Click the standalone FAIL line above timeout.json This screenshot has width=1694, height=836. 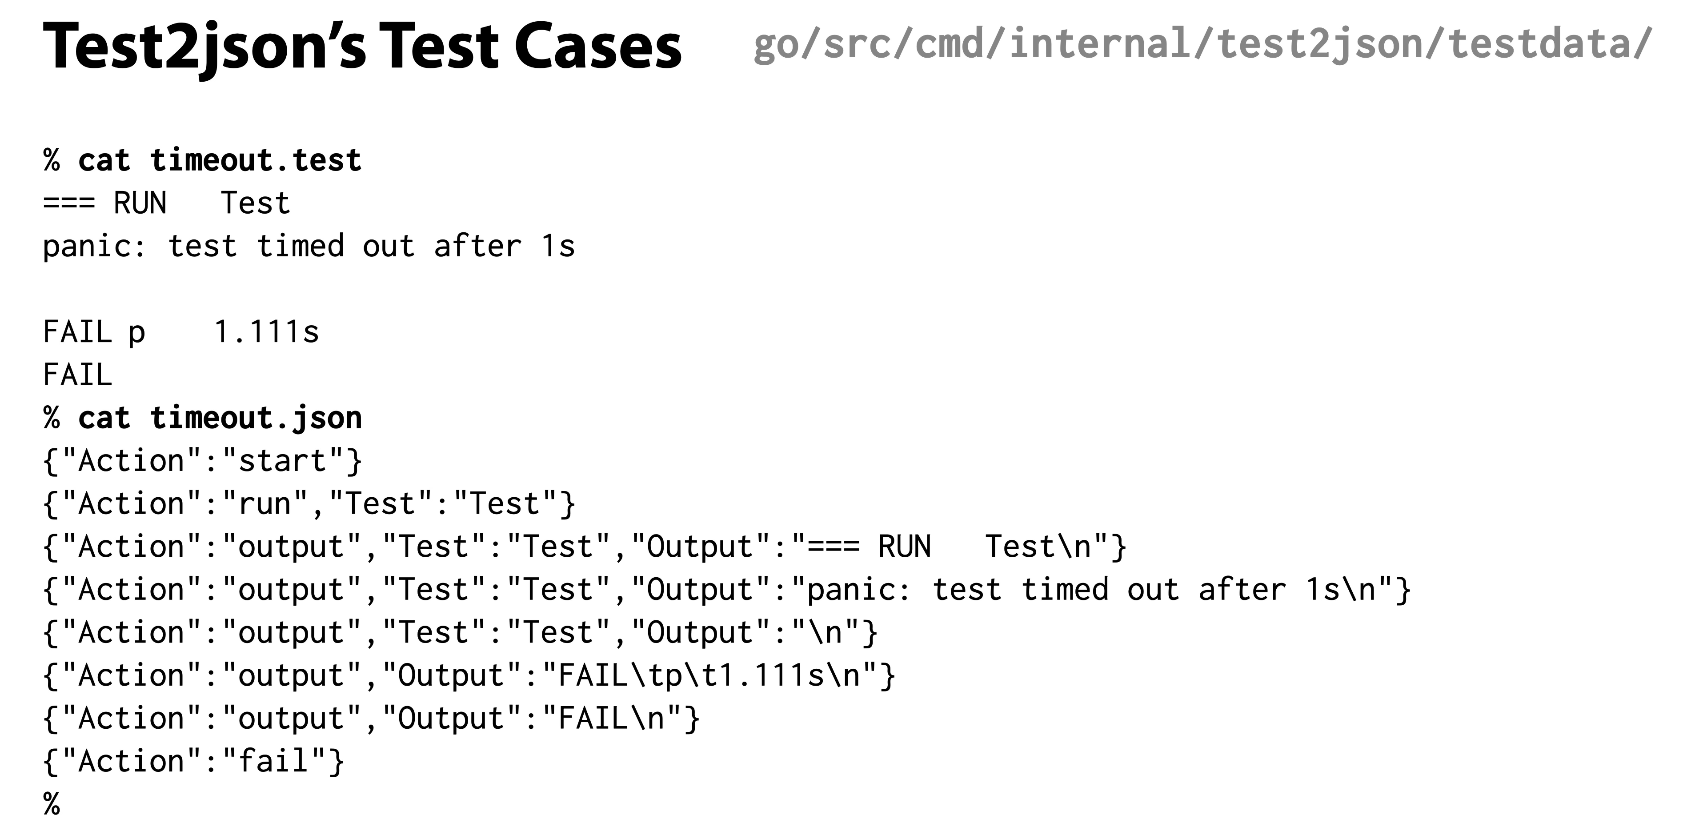pyautogui.click(x=77, y=375)
